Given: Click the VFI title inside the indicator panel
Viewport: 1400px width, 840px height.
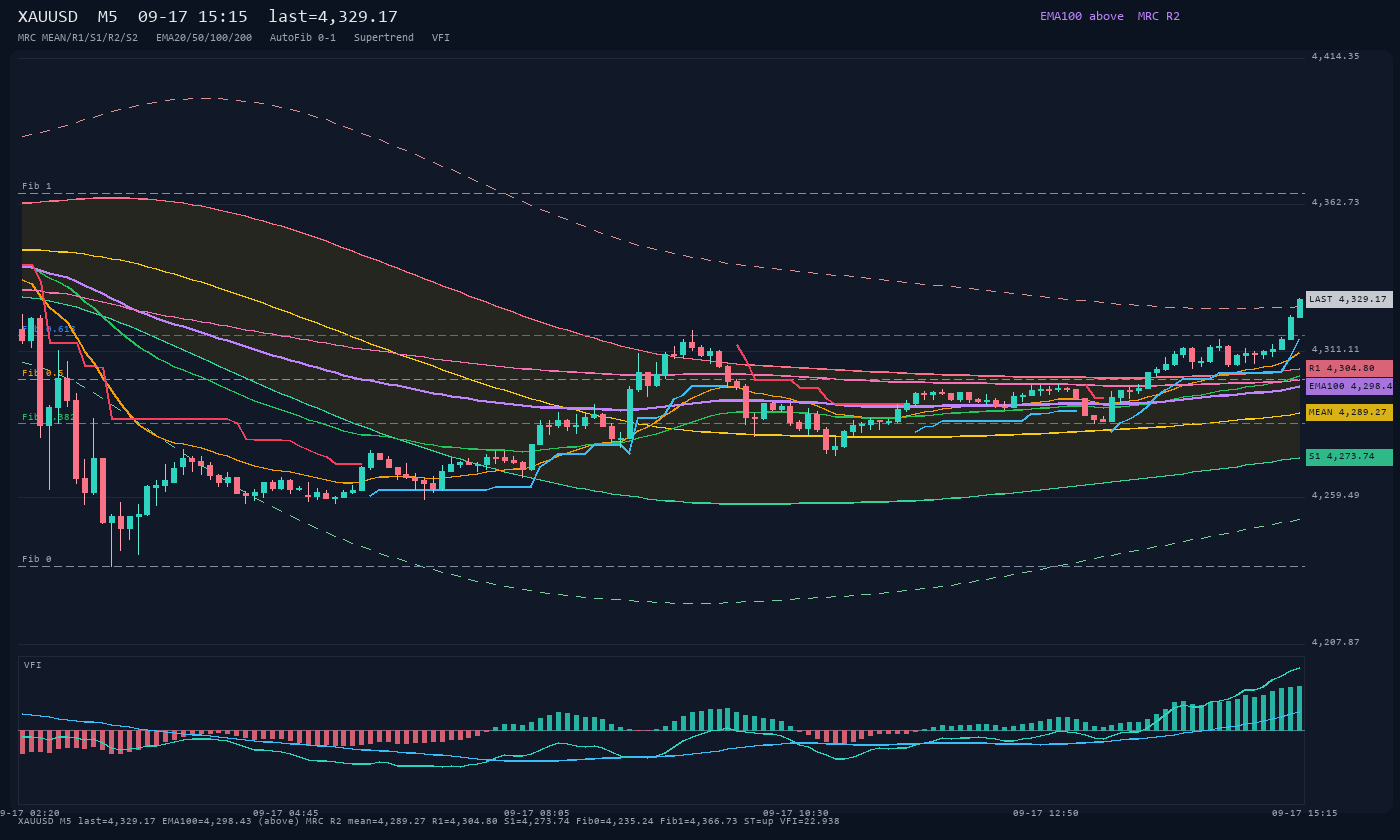Looking at the screenshot, I should tap(33, 665).
